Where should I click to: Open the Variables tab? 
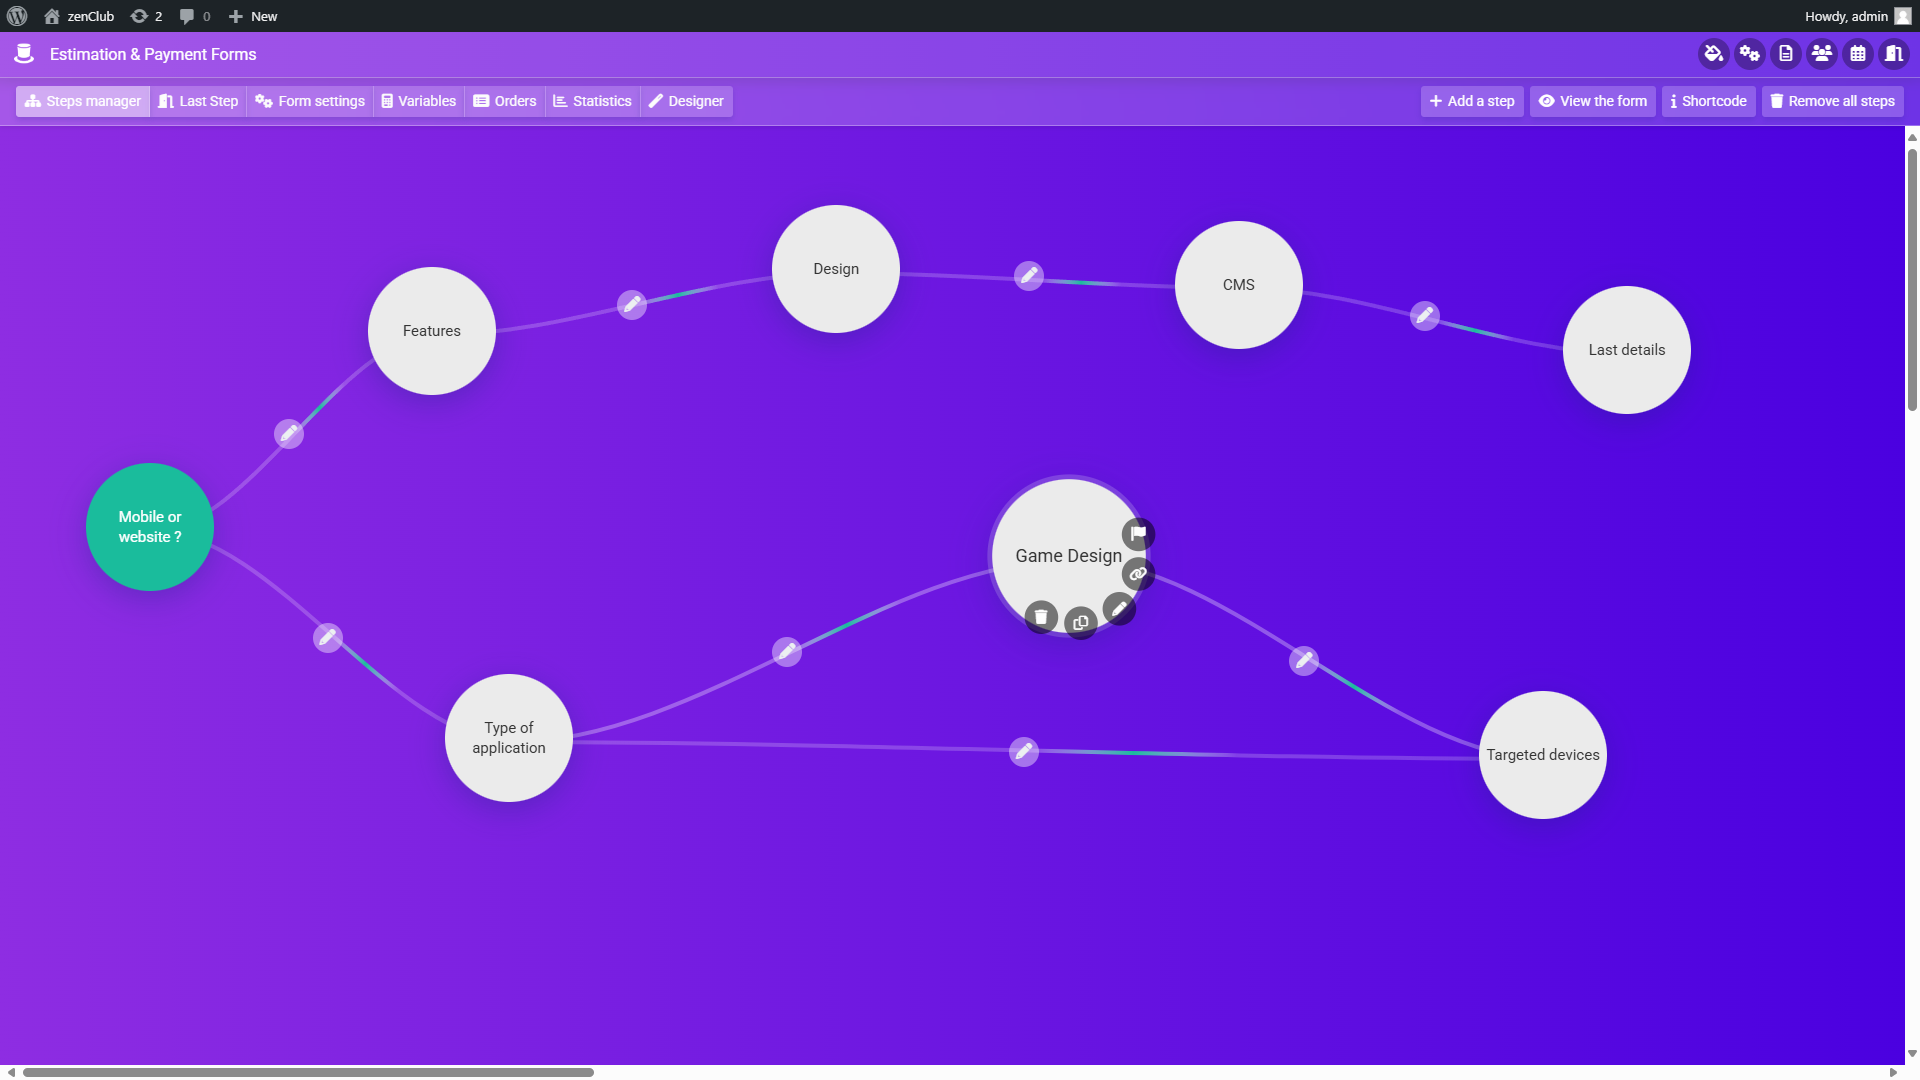419,101
